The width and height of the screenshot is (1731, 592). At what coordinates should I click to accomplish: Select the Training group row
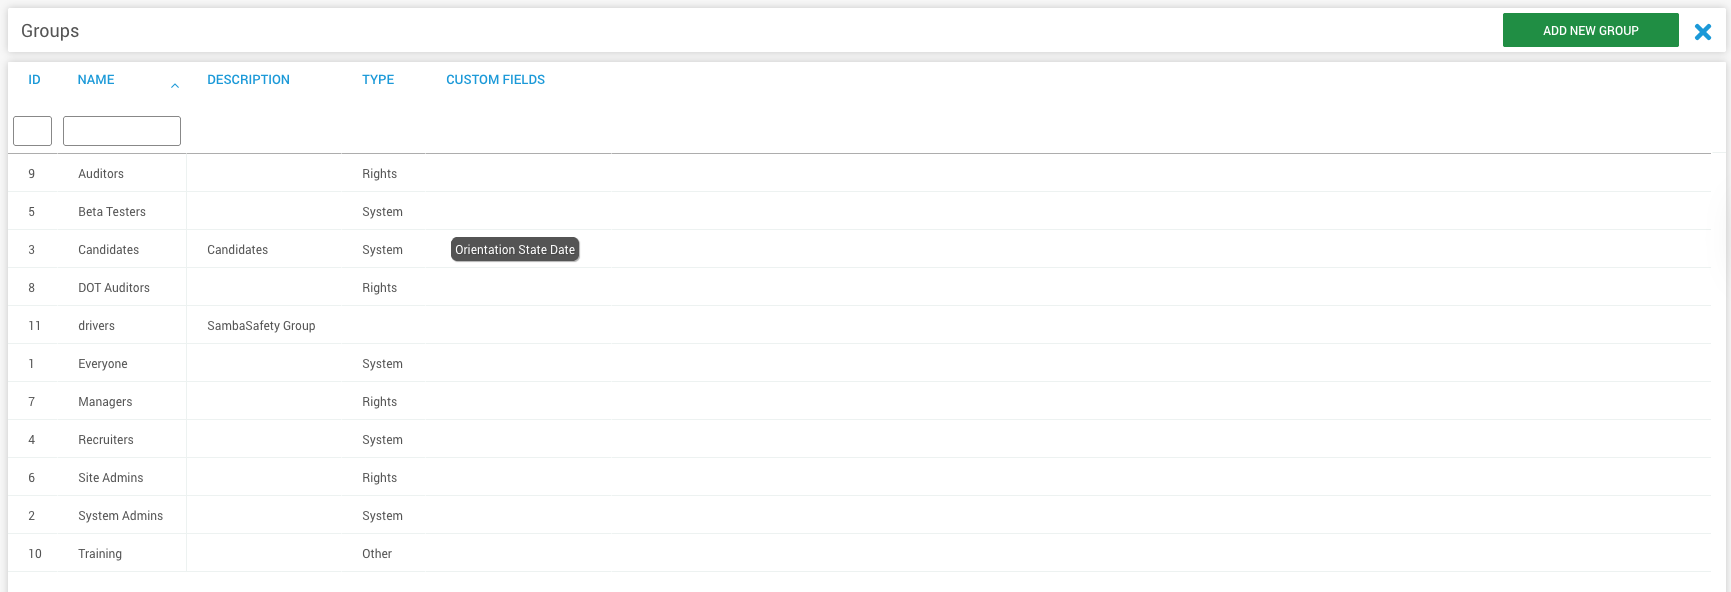pos(100,554)
